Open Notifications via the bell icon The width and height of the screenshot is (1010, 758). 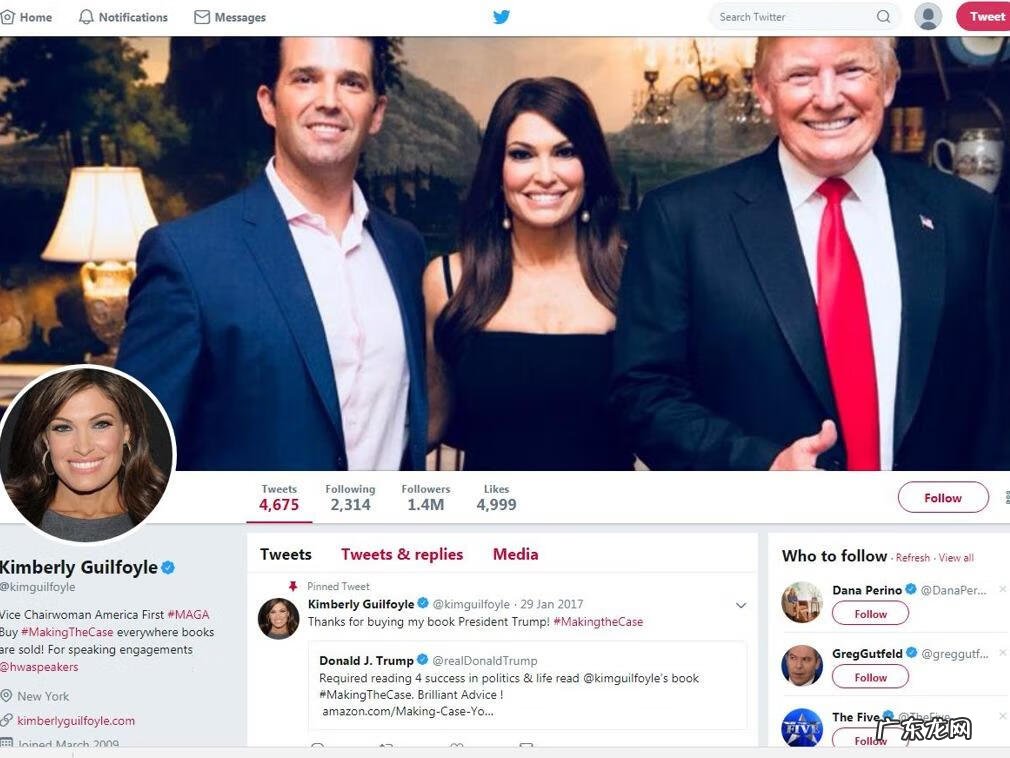tap(86, 17)
